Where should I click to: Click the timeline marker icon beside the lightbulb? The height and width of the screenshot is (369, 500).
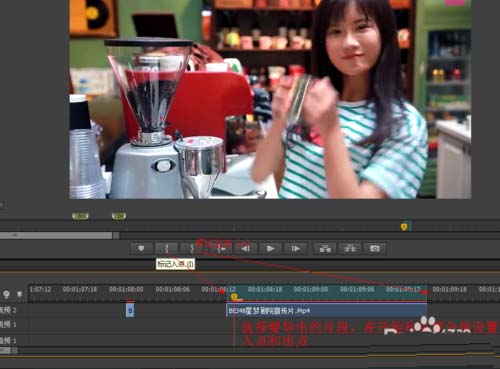[19, 294]
